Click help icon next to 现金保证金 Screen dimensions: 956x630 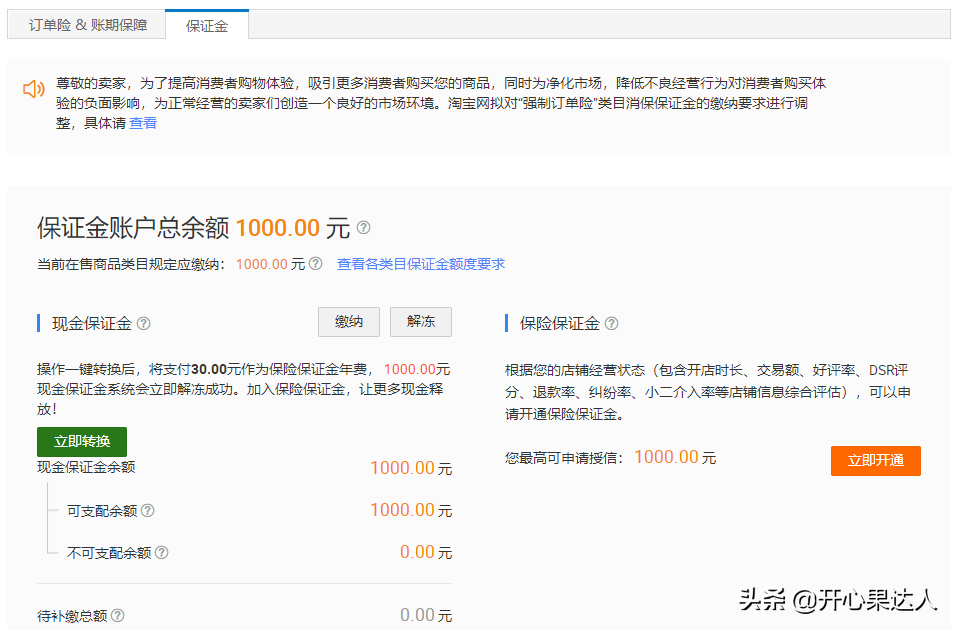tap(143, 323)
